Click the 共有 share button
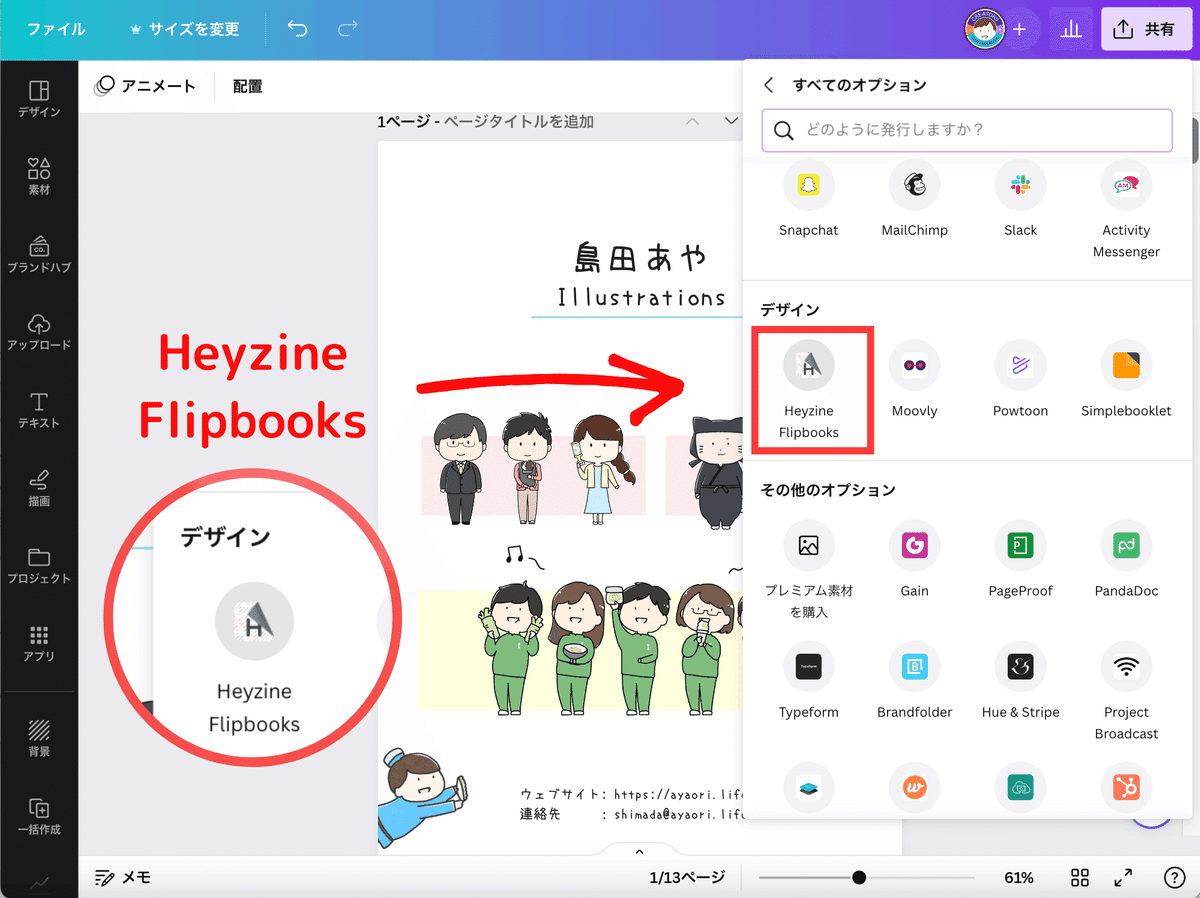 tap(1144, 29)
